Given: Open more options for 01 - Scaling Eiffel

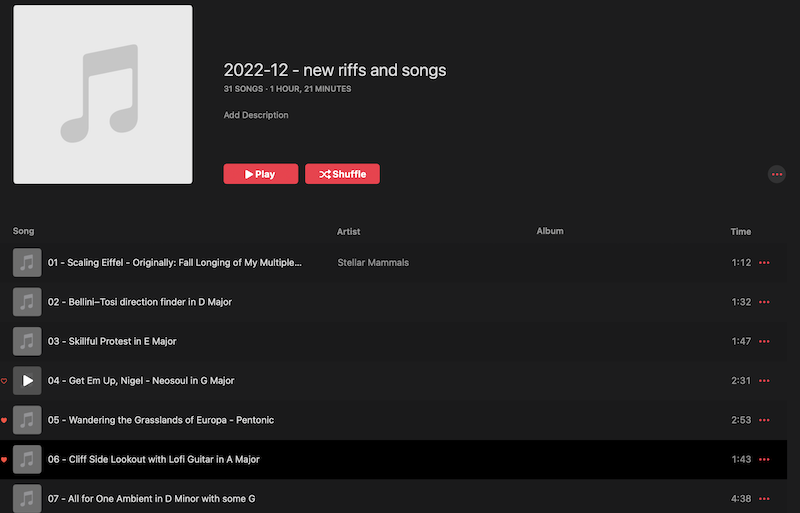Looking at the screenshot, I should tap(765, 263).
